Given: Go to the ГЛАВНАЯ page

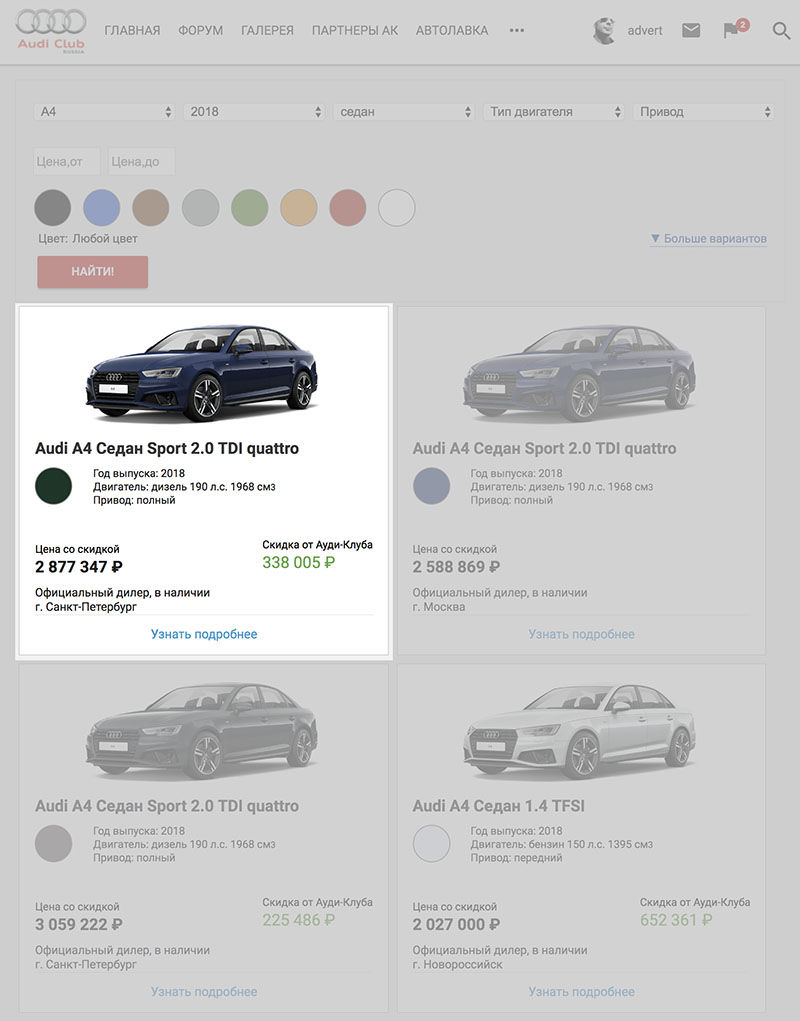Looking at the screenshot, I should coord(132,31).
